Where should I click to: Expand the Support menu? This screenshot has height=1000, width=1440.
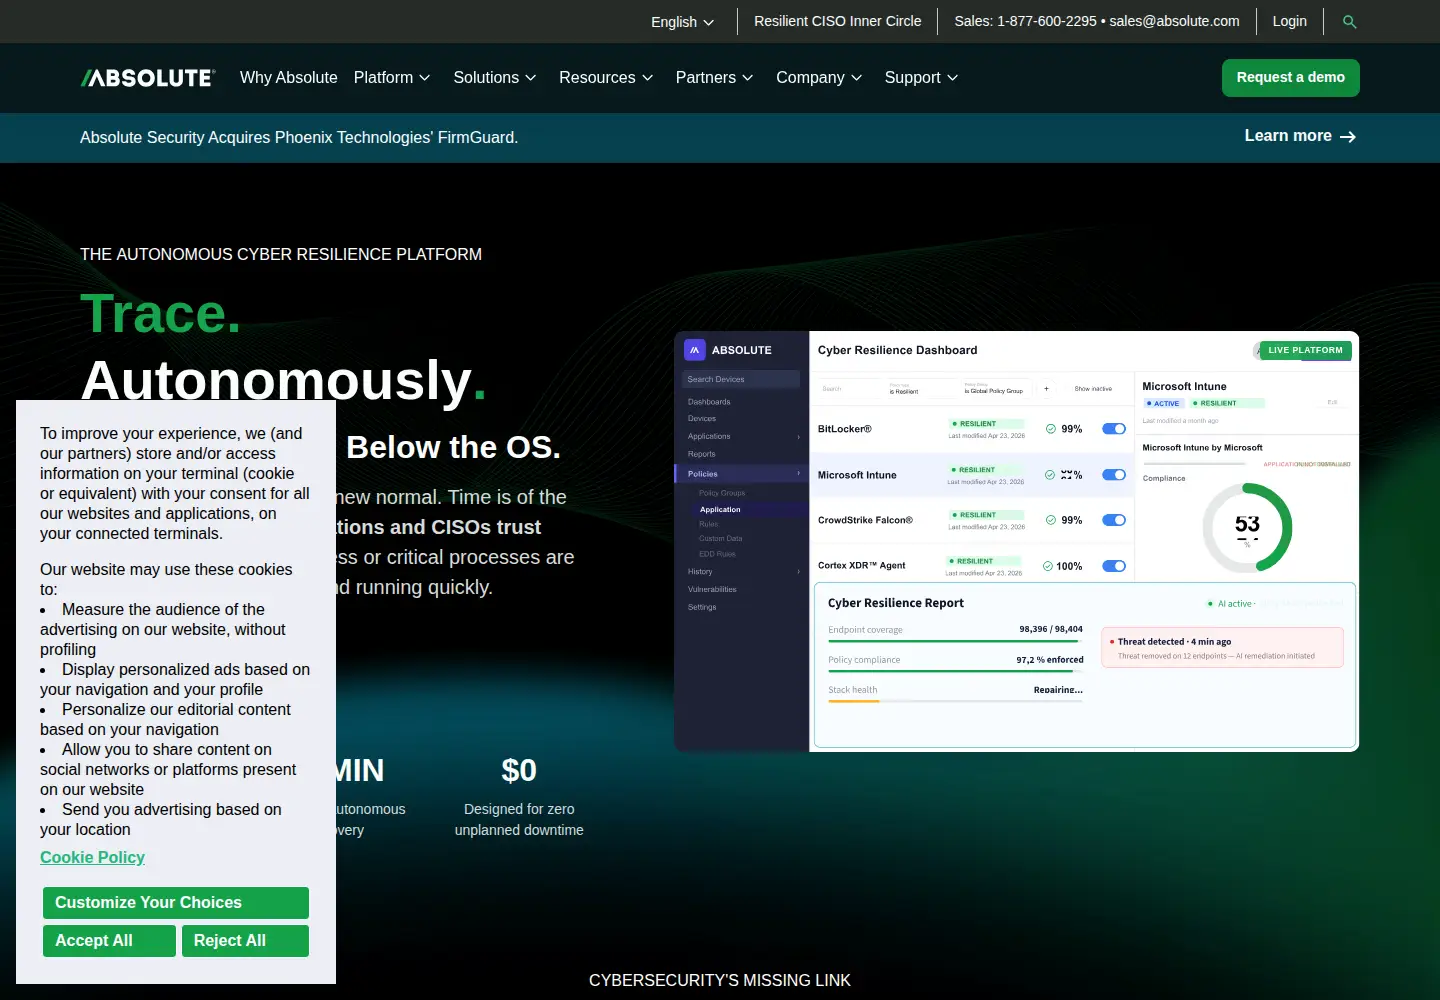pyautogui.click(x=921, y=78)
